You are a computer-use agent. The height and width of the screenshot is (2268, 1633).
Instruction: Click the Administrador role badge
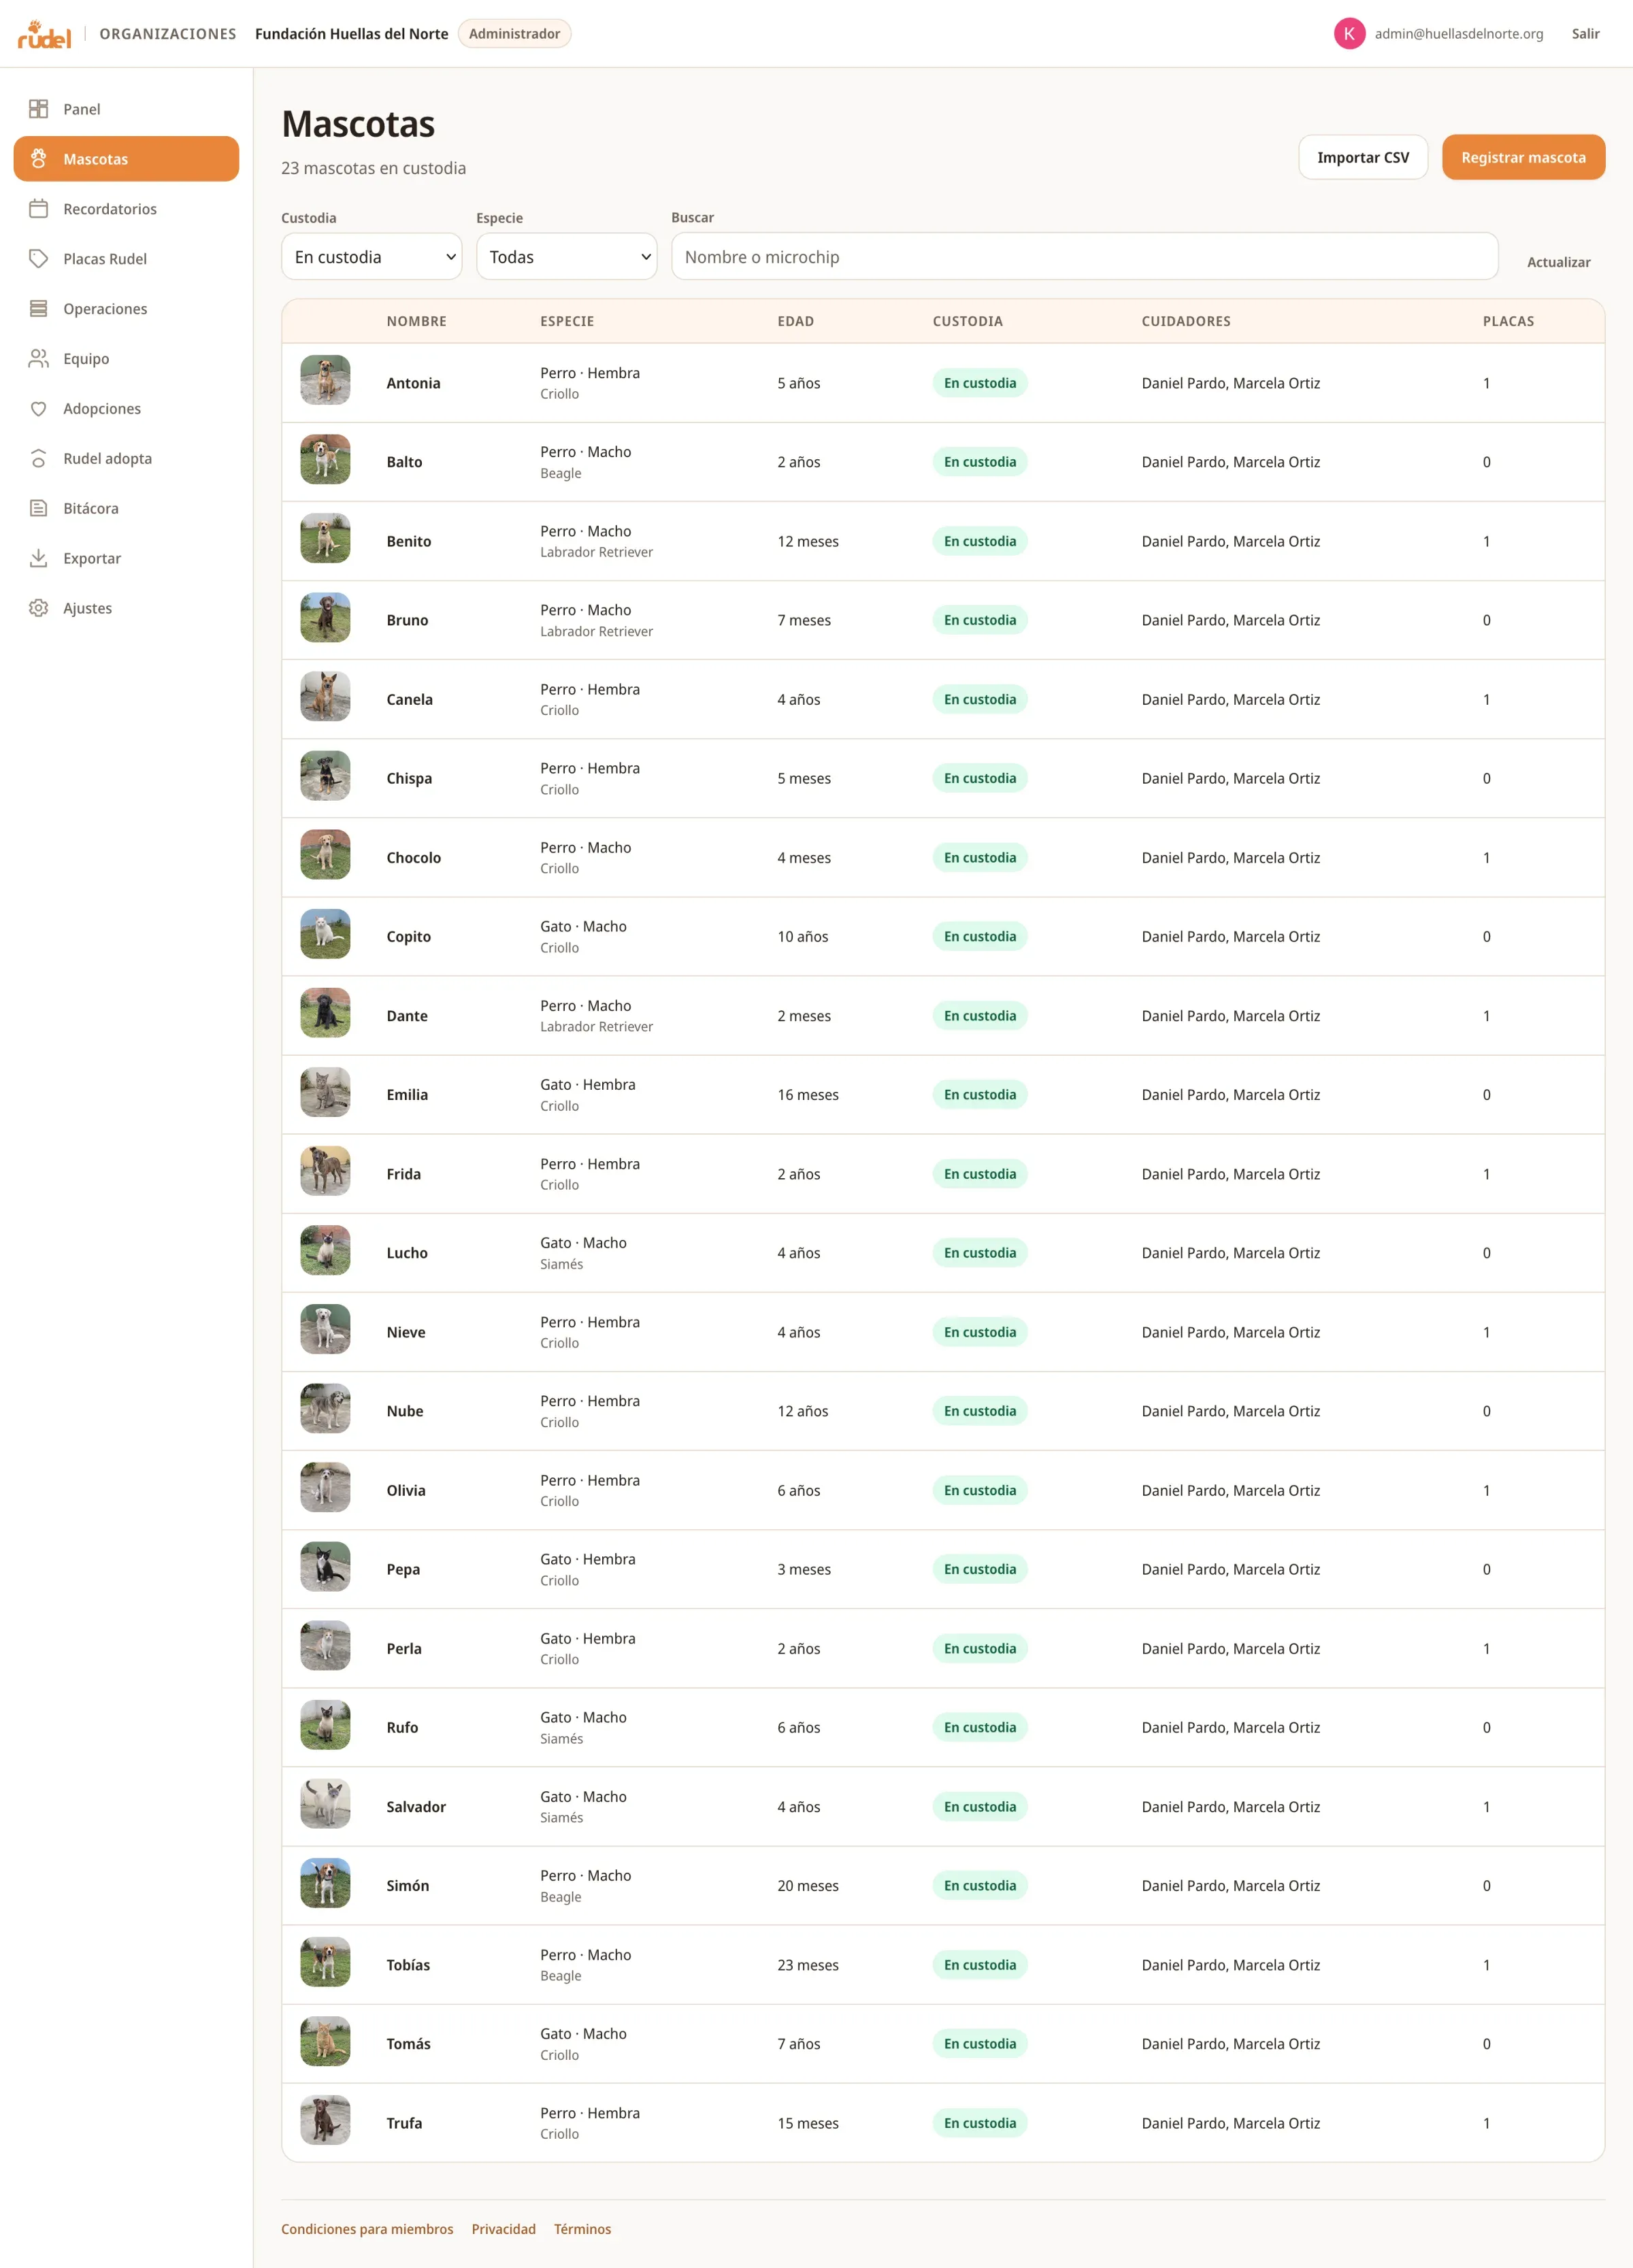[514, 34]
